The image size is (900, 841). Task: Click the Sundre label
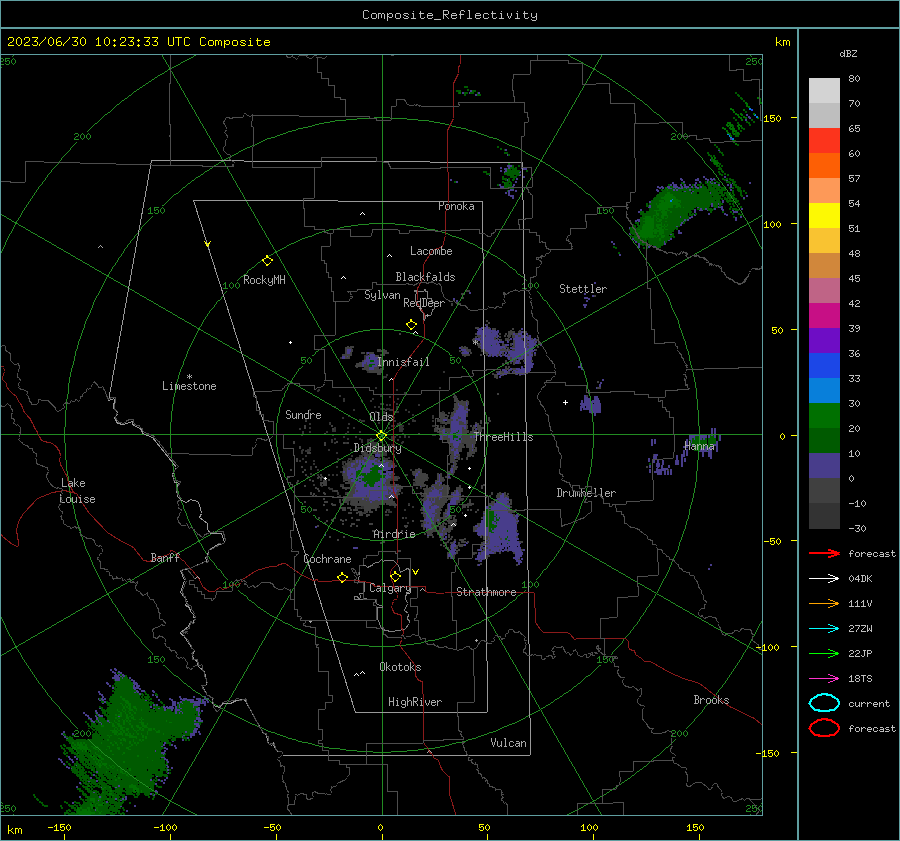click(303, 414)
